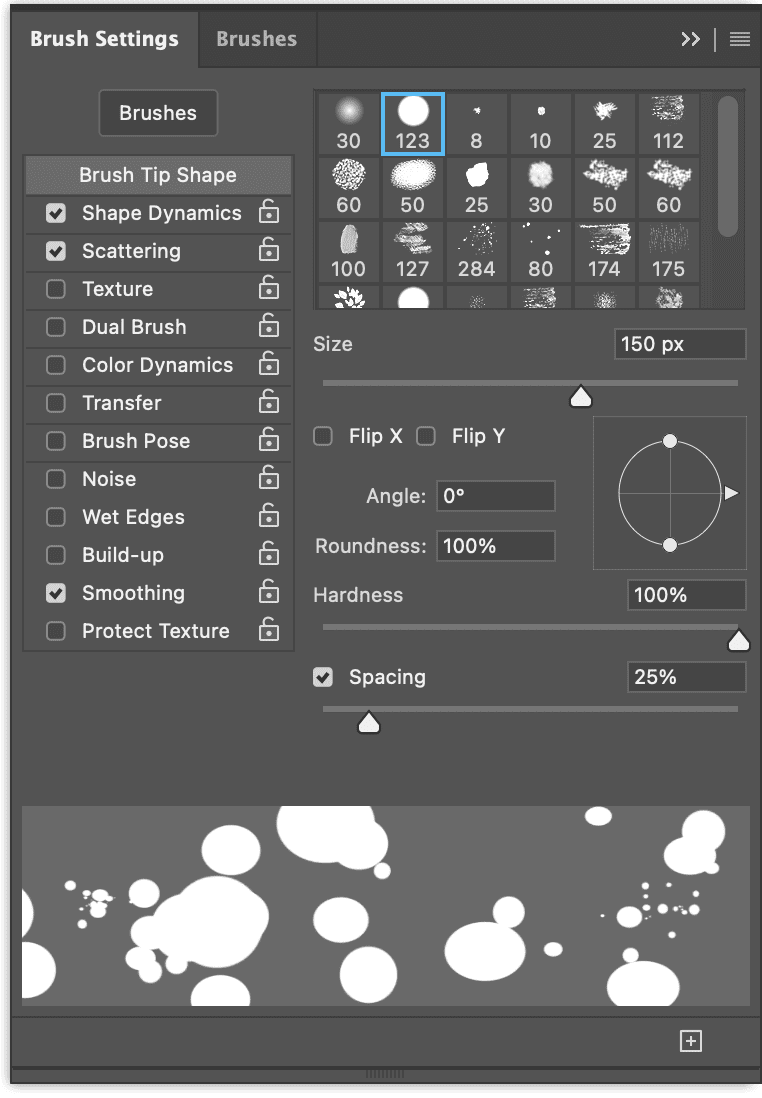This screenshot has width=762, height=1098.
Task: Click the Angle input field
Action: click(495, 495)
